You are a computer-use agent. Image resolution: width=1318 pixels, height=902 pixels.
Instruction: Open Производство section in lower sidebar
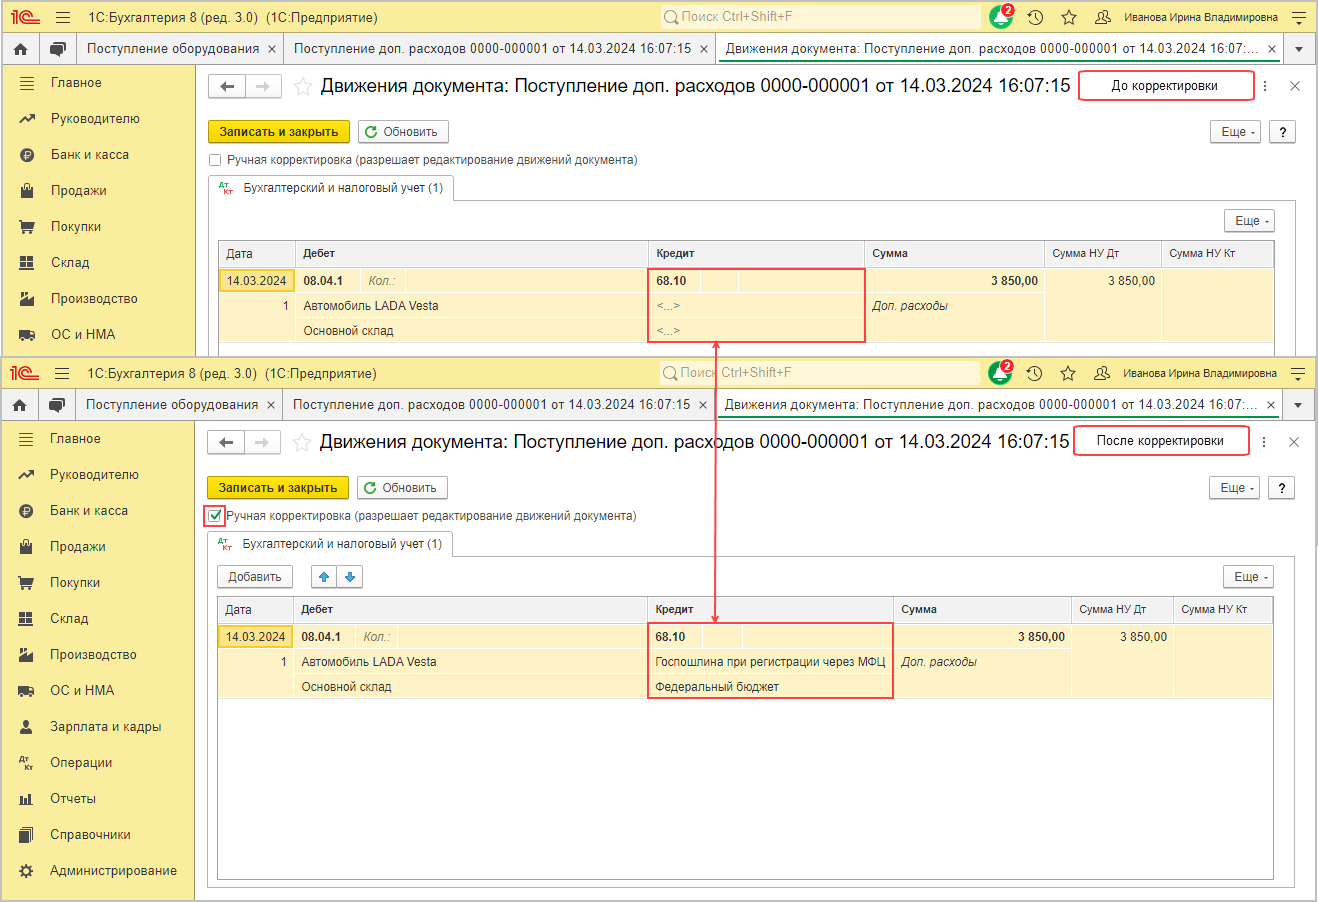(97, 655)
